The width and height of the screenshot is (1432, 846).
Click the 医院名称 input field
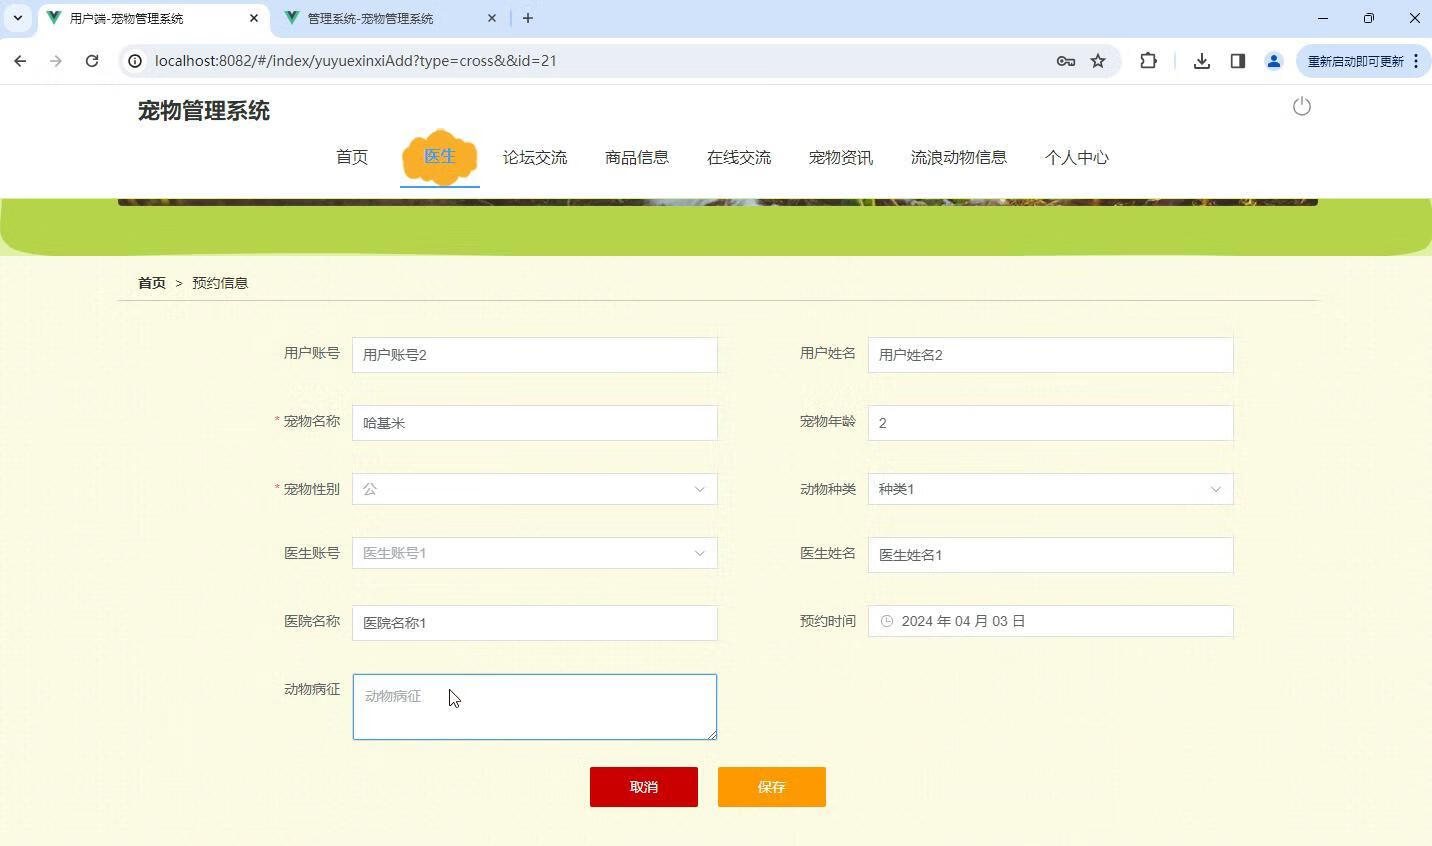point(535,623)
